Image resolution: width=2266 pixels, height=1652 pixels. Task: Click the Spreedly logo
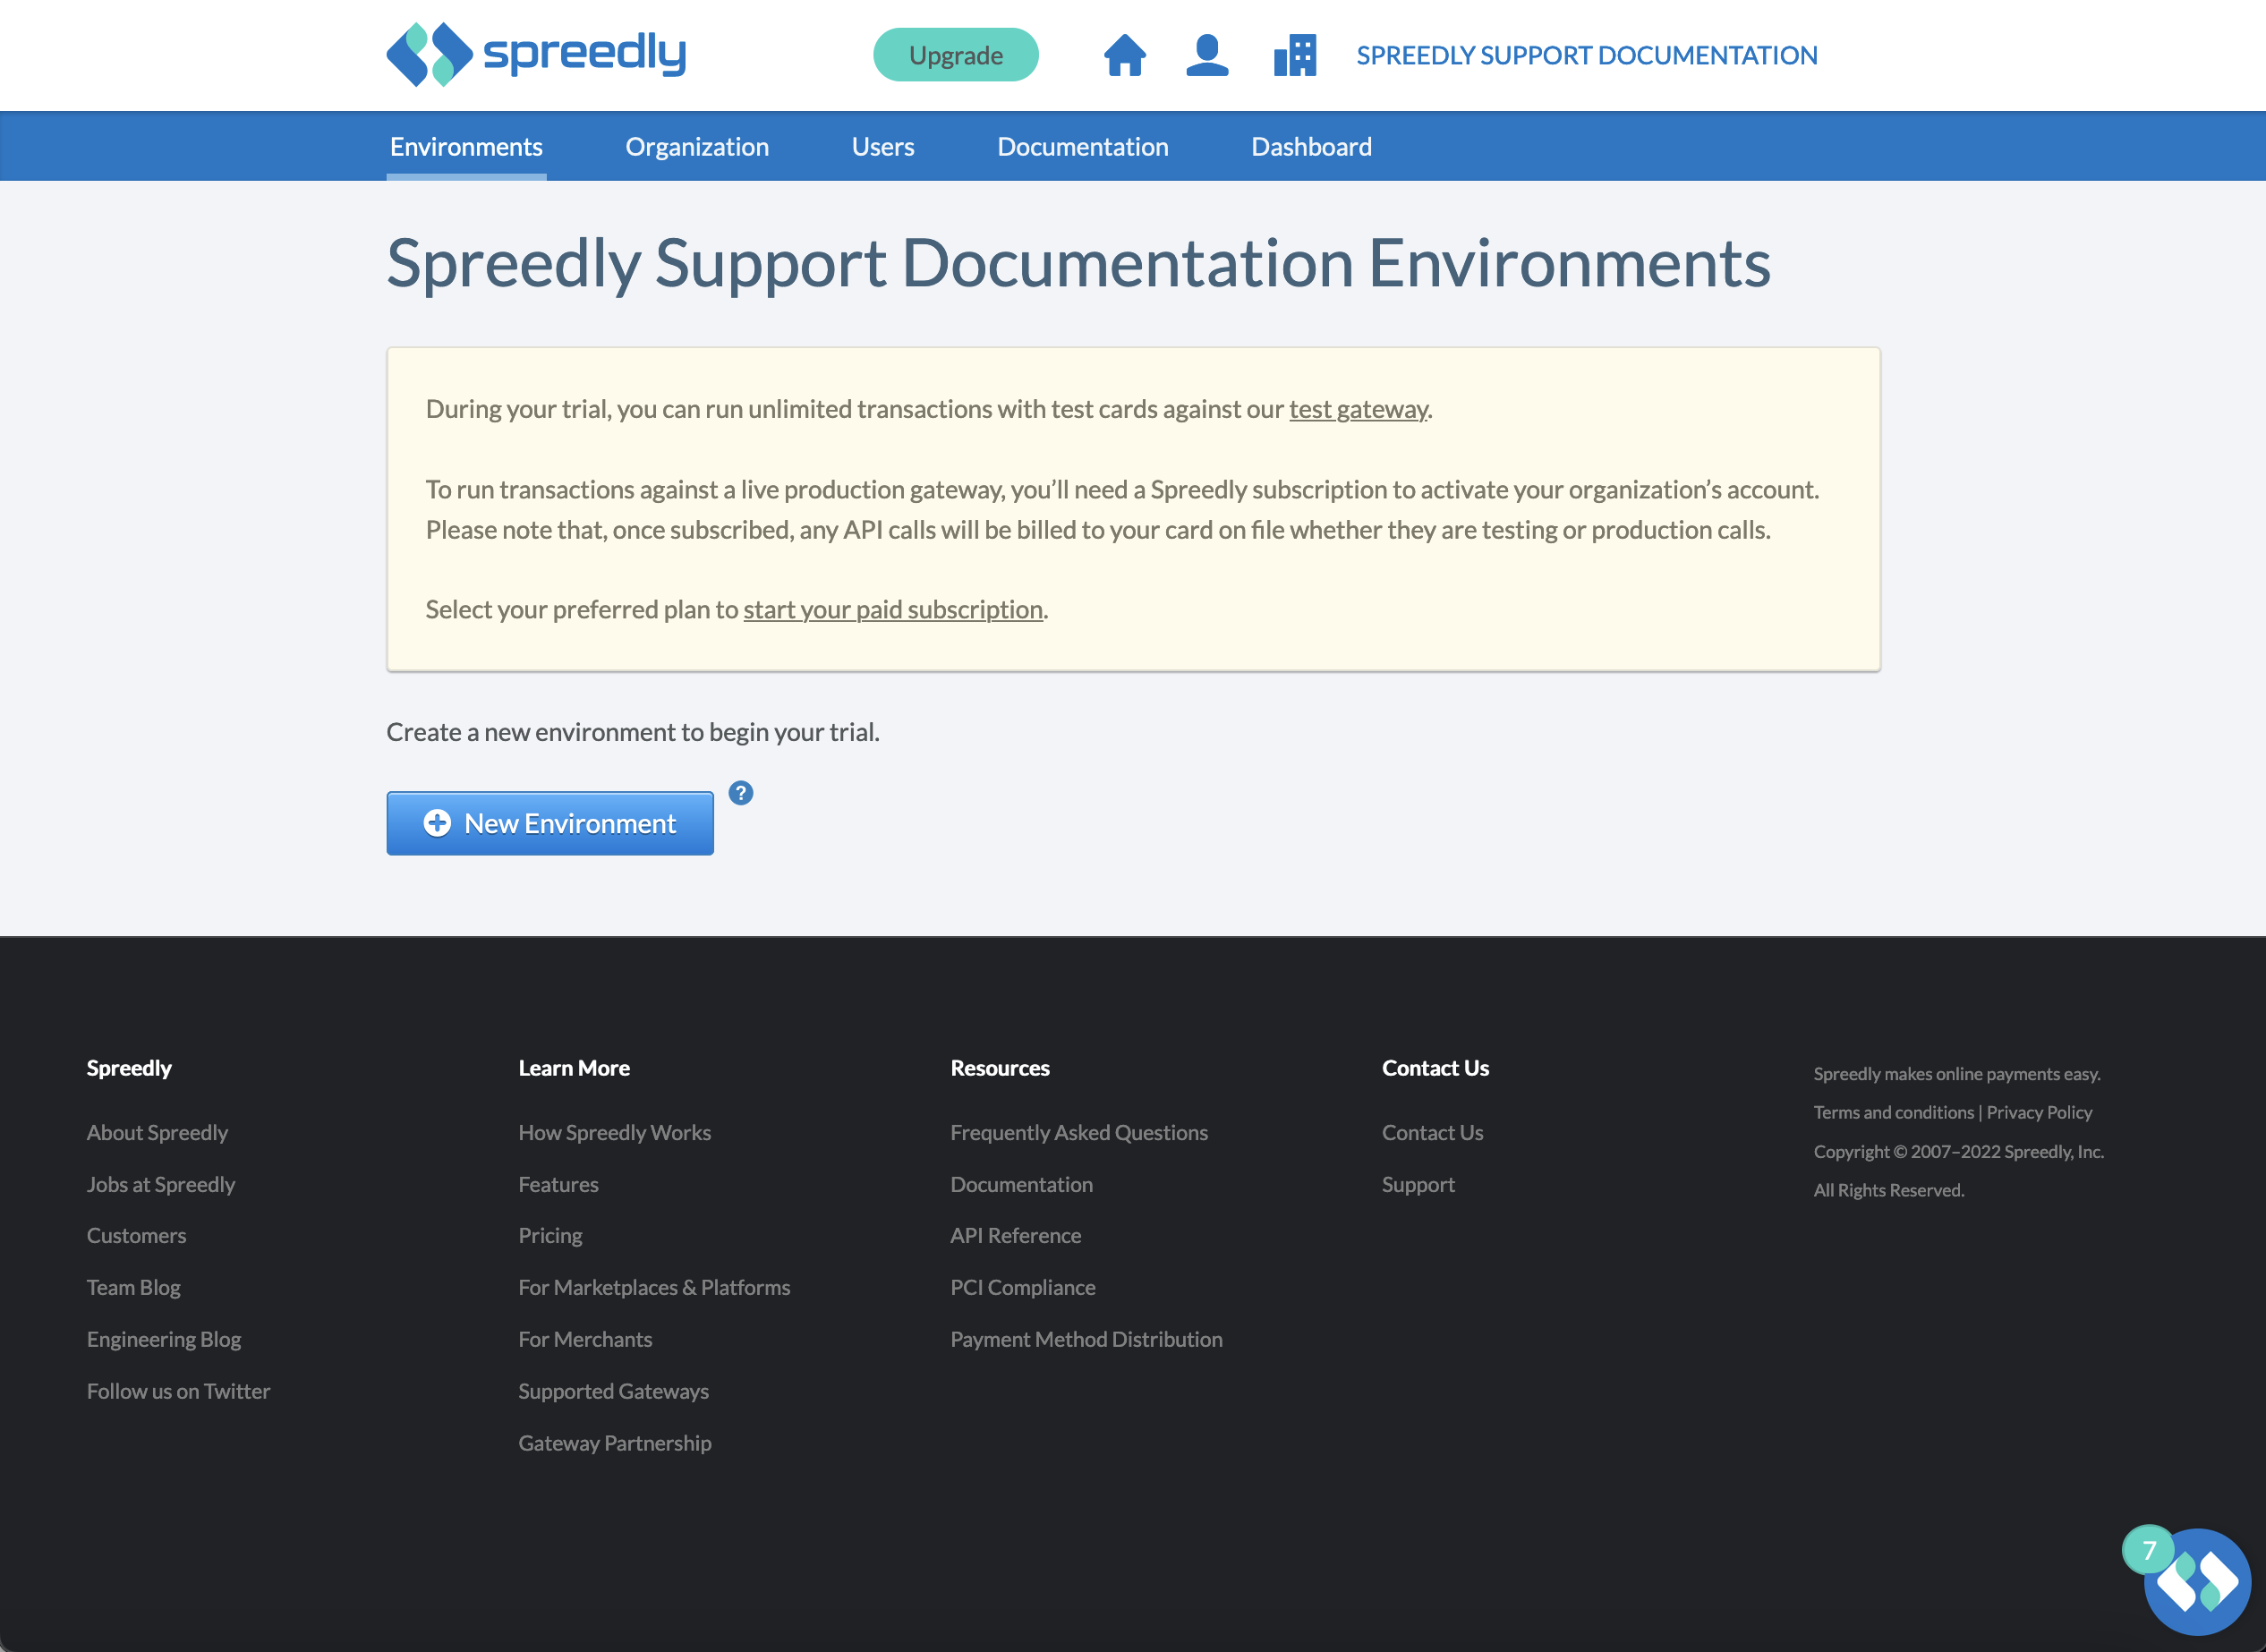click(x=536, y=54)
